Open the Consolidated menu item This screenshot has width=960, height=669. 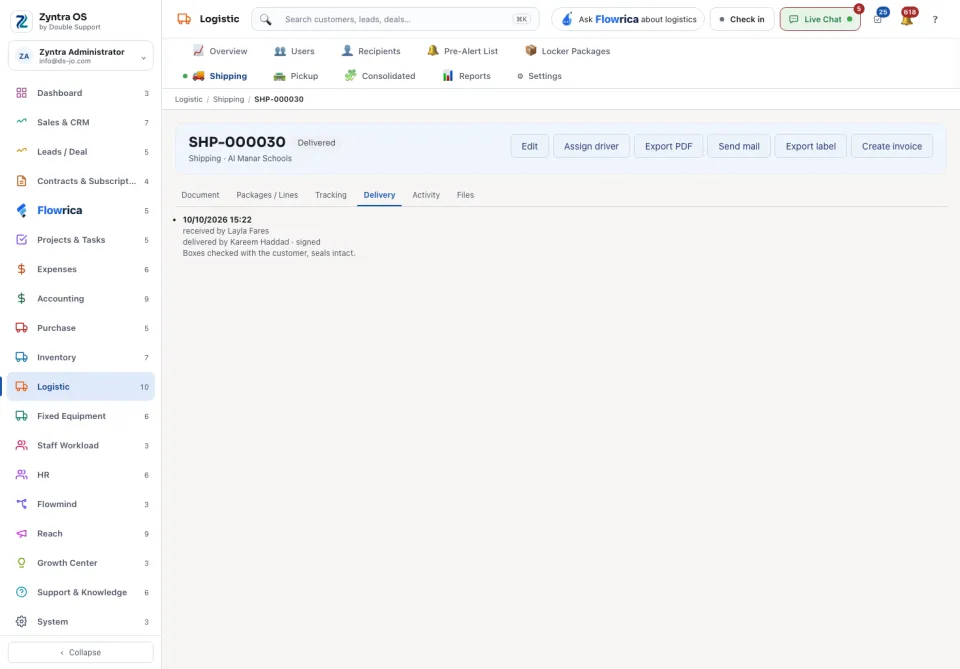tap(380, 76)
